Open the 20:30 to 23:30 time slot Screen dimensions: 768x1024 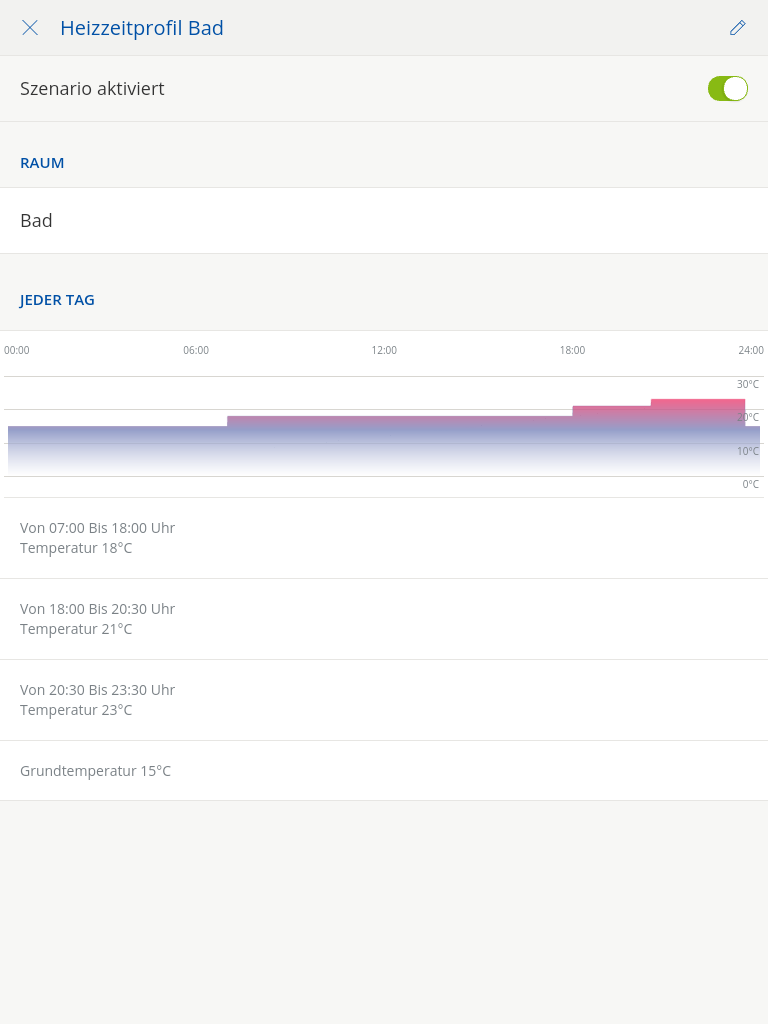click(x=384, y=699)
